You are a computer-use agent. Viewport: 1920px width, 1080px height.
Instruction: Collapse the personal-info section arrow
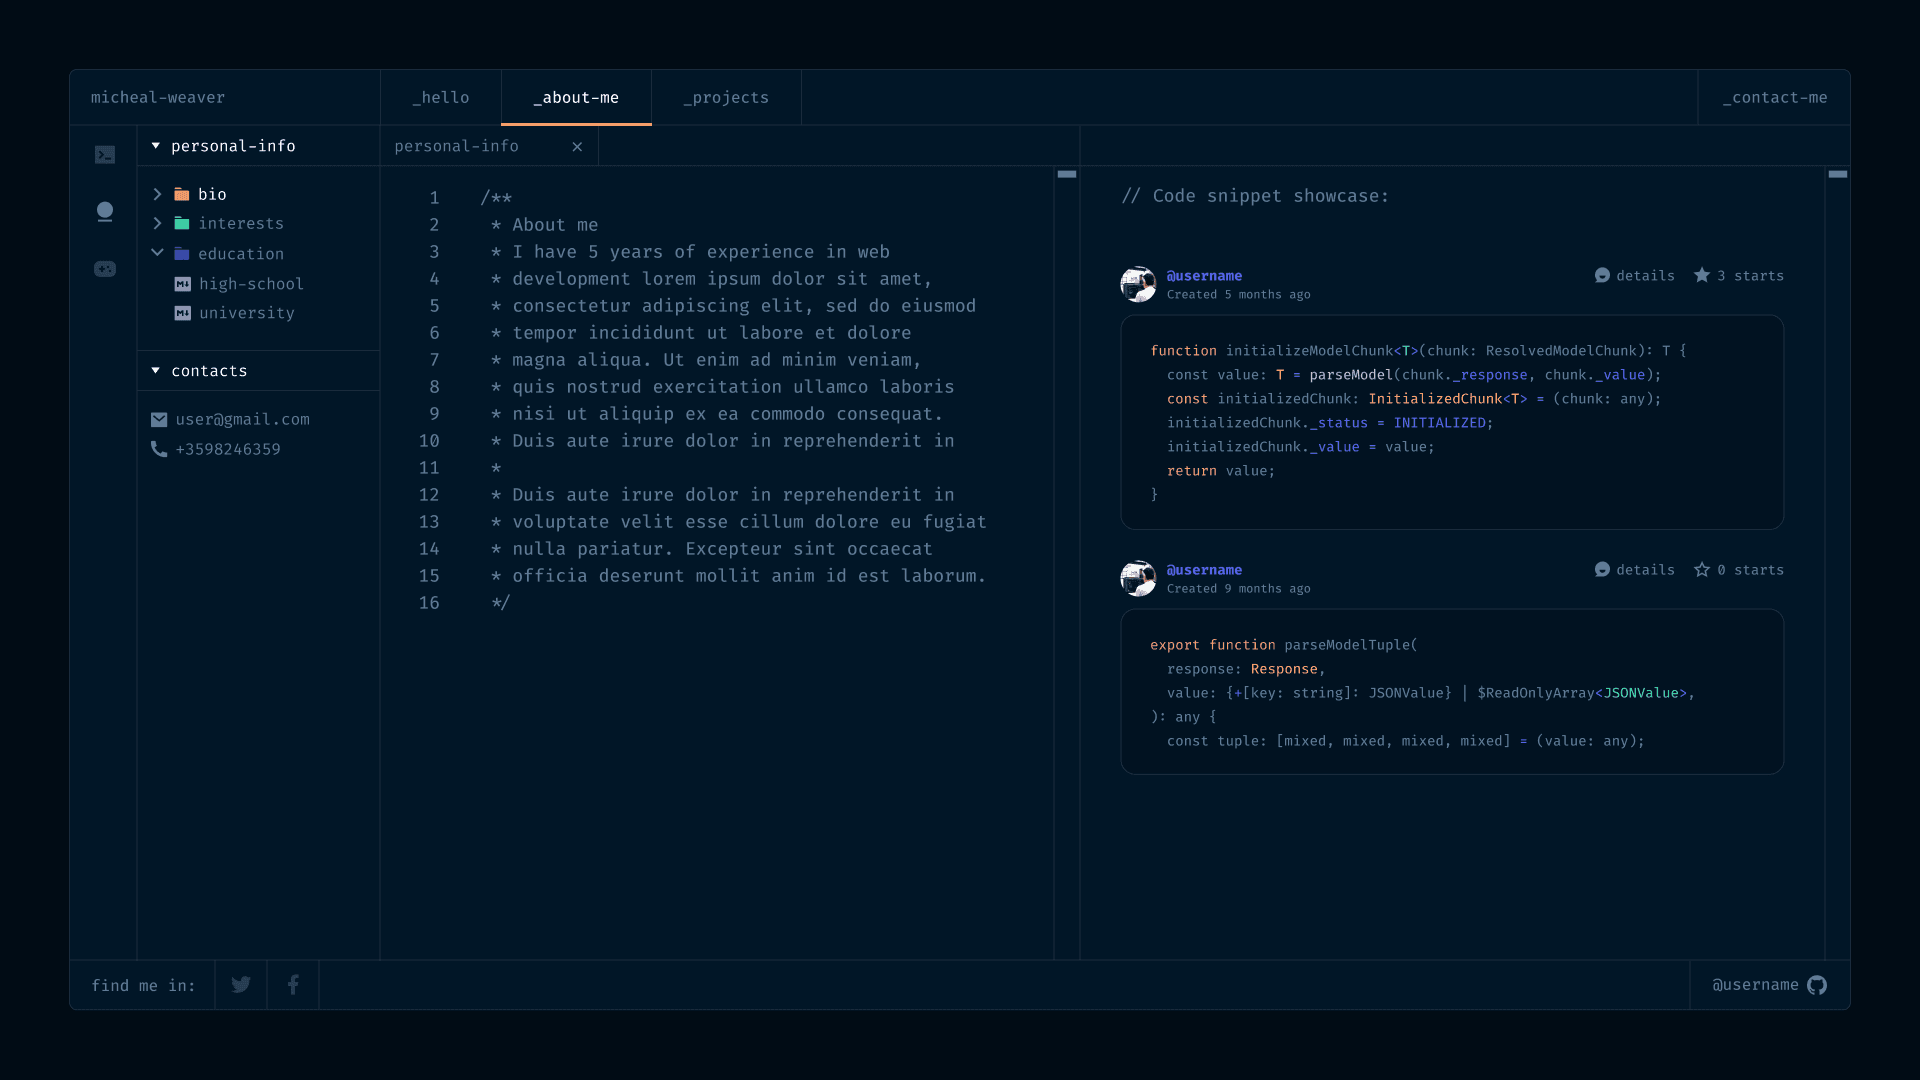[156, 146]
